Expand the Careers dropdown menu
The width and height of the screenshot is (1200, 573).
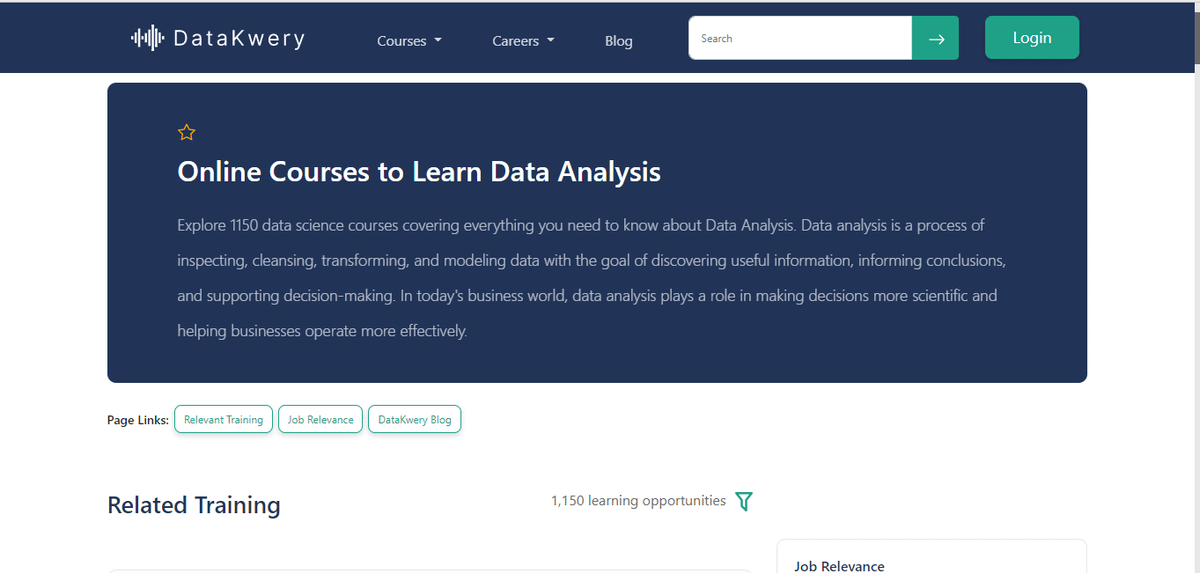pyautogui.click(x=523, y=41)
